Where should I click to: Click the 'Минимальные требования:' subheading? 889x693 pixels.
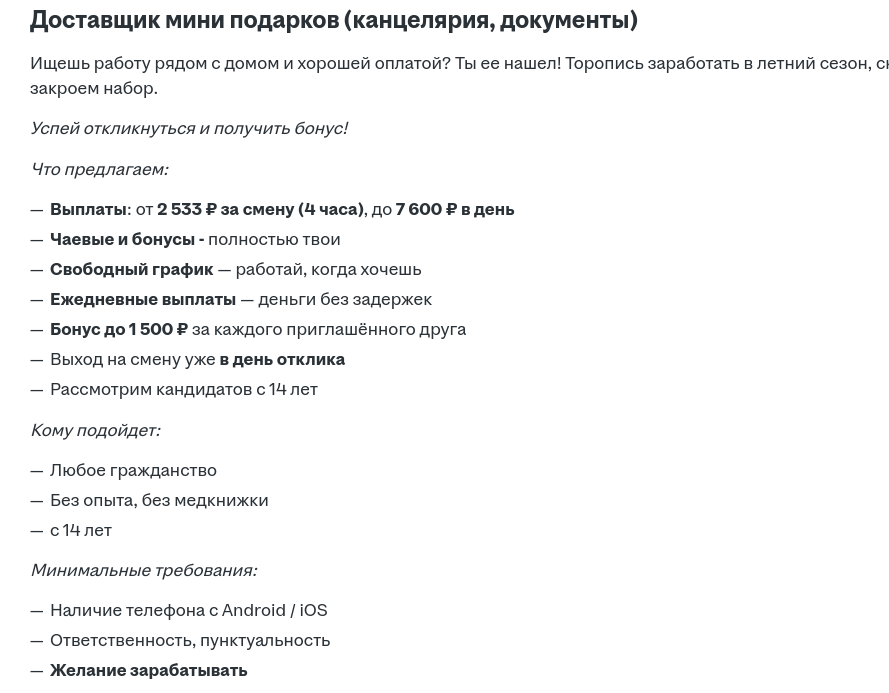coord(143,570)
